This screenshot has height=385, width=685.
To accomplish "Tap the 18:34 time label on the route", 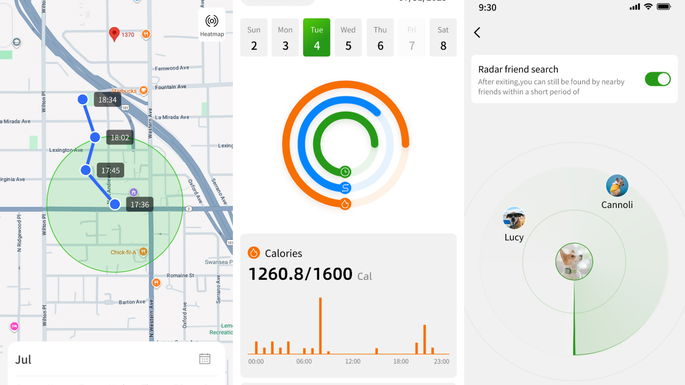I will coord(107,100).
